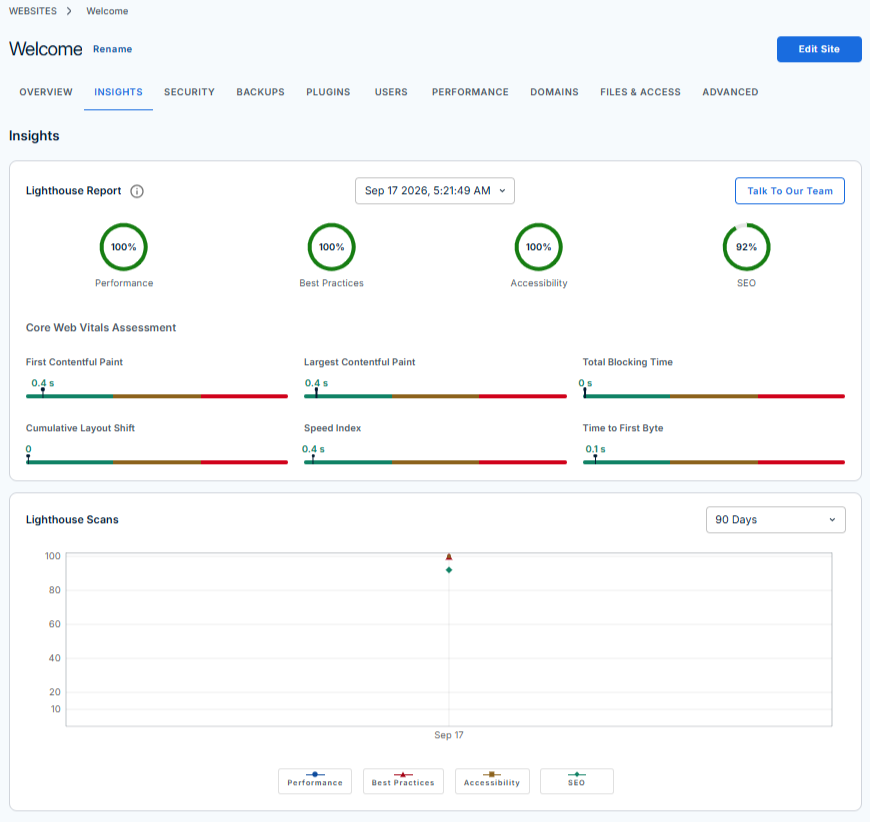
Task: Click the 'Core Web Vitals Assessment' heading
Action: [101, 327]
